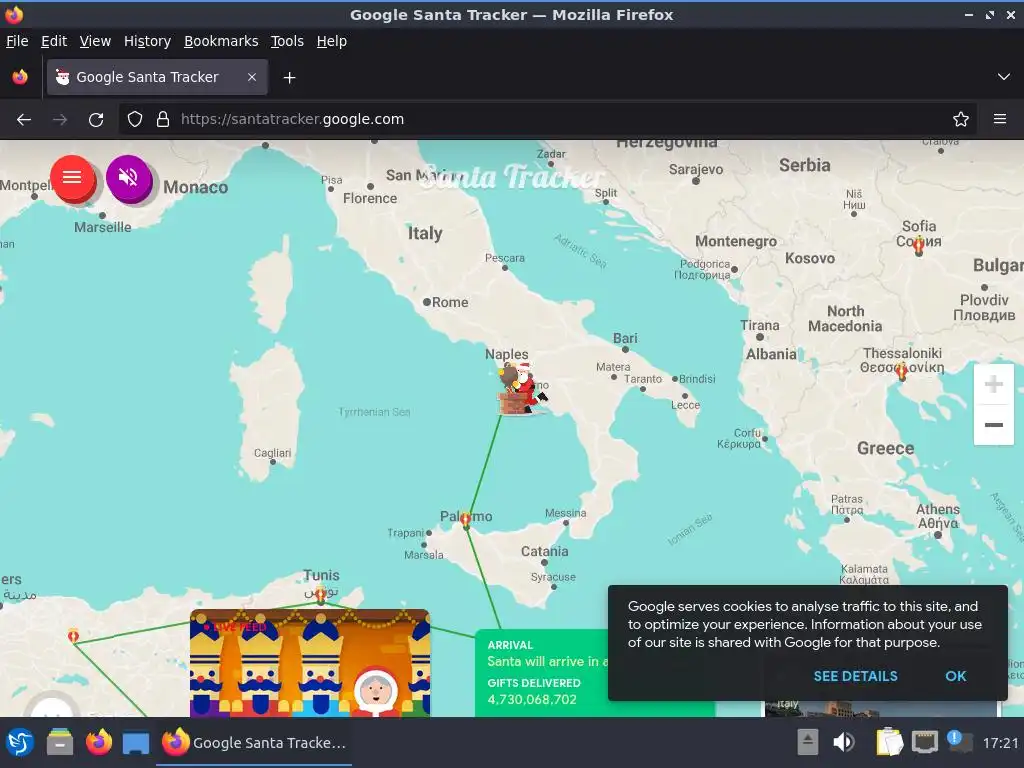Open the Edit menu

tap(54, 41)
